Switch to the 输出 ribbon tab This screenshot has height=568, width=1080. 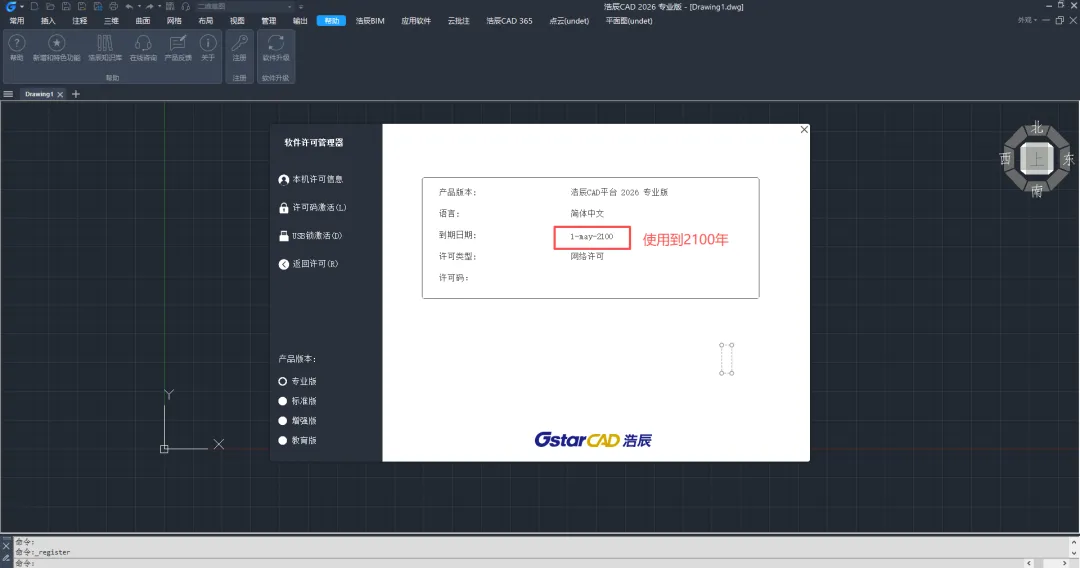(x=300, y=21)
